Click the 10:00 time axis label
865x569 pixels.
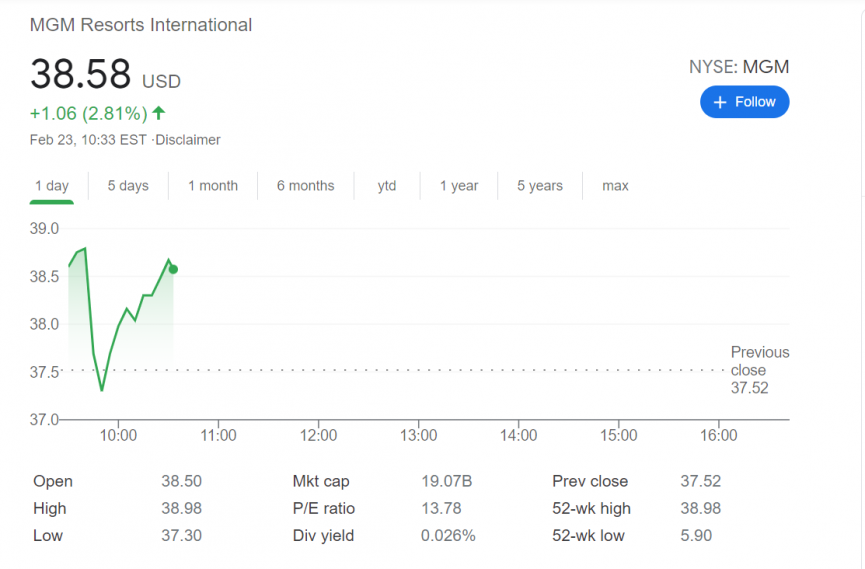tap(118, 435)
